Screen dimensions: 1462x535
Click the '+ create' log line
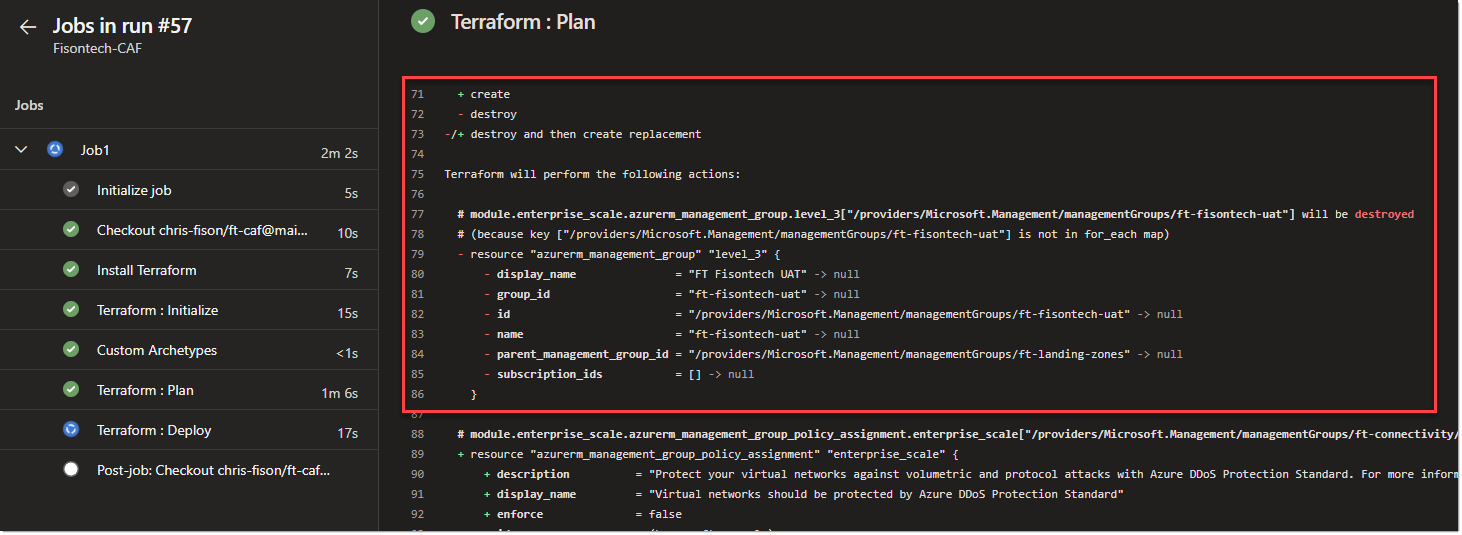pos(484,94)
